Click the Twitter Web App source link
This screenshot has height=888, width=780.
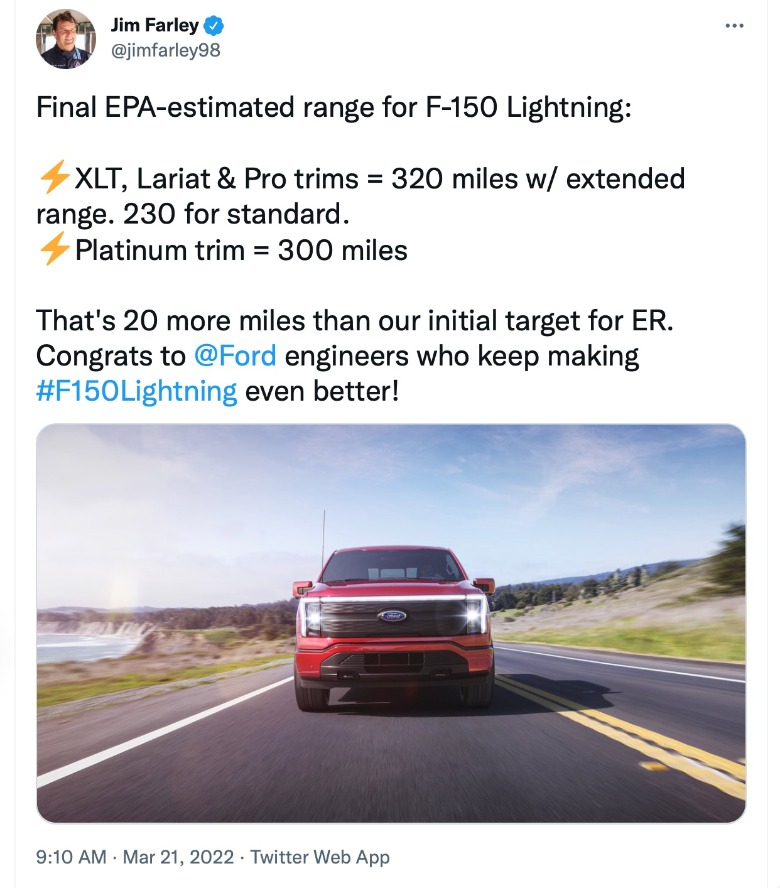pos(320,857)
